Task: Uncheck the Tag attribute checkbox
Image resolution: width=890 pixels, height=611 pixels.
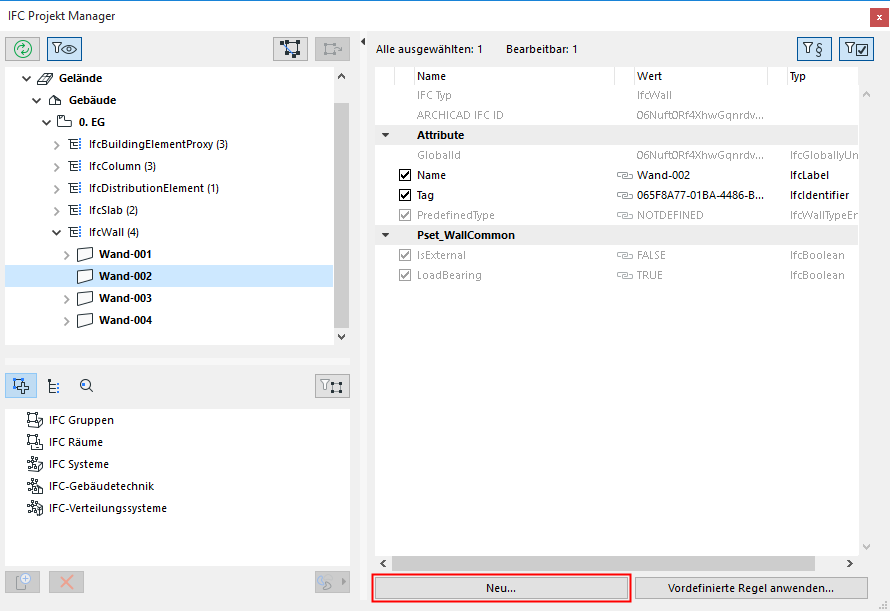Action: (405, 195)
